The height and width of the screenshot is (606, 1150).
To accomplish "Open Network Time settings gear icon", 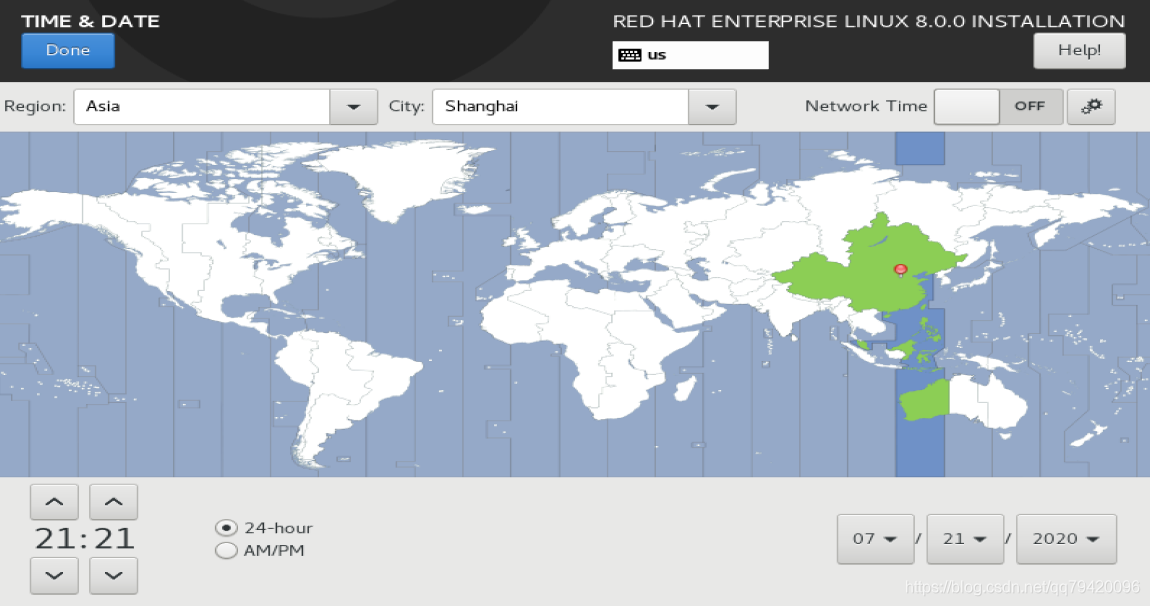I will tap(1091, 107).
